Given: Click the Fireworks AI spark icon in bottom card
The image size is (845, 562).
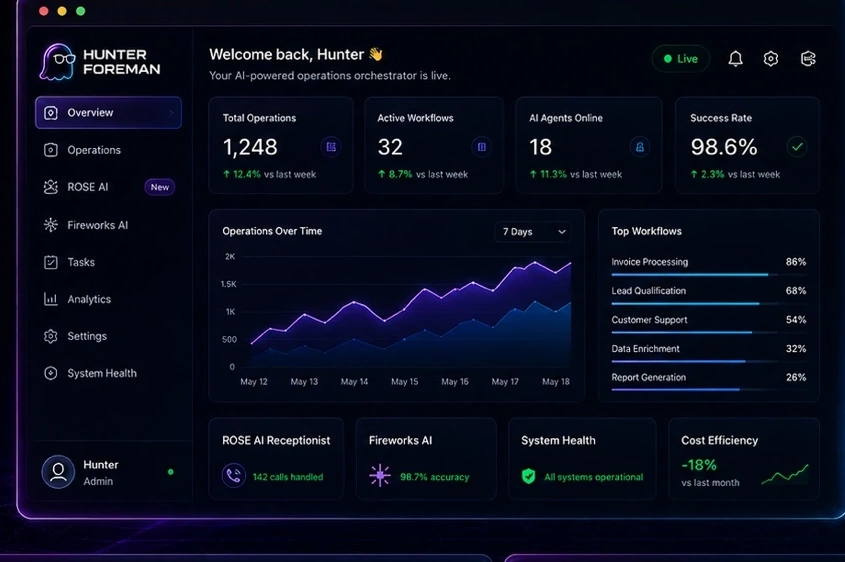Looking at the screenshot, I should pyautogui.click(x=380, y=475).
